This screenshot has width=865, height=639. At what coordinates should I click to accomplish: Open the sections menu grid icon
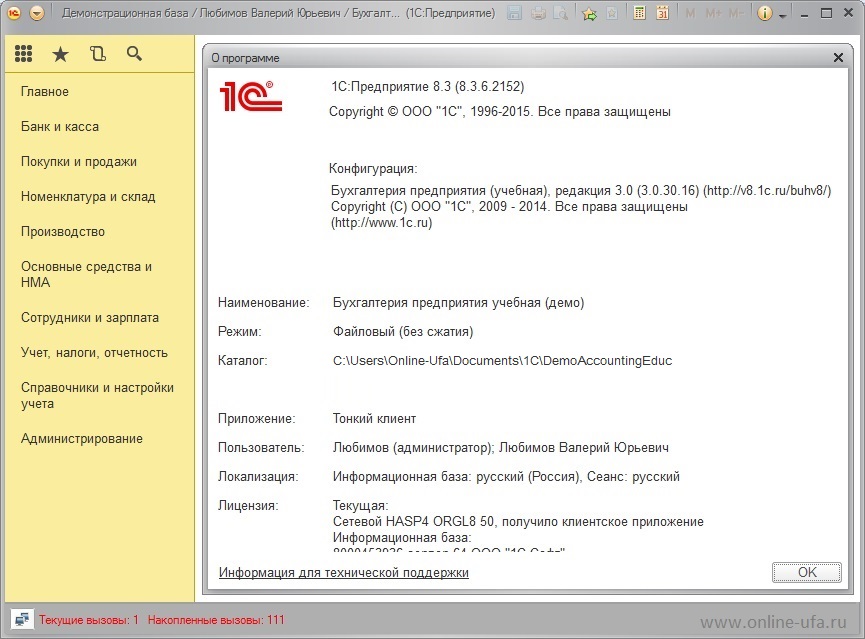pos(23,54)
